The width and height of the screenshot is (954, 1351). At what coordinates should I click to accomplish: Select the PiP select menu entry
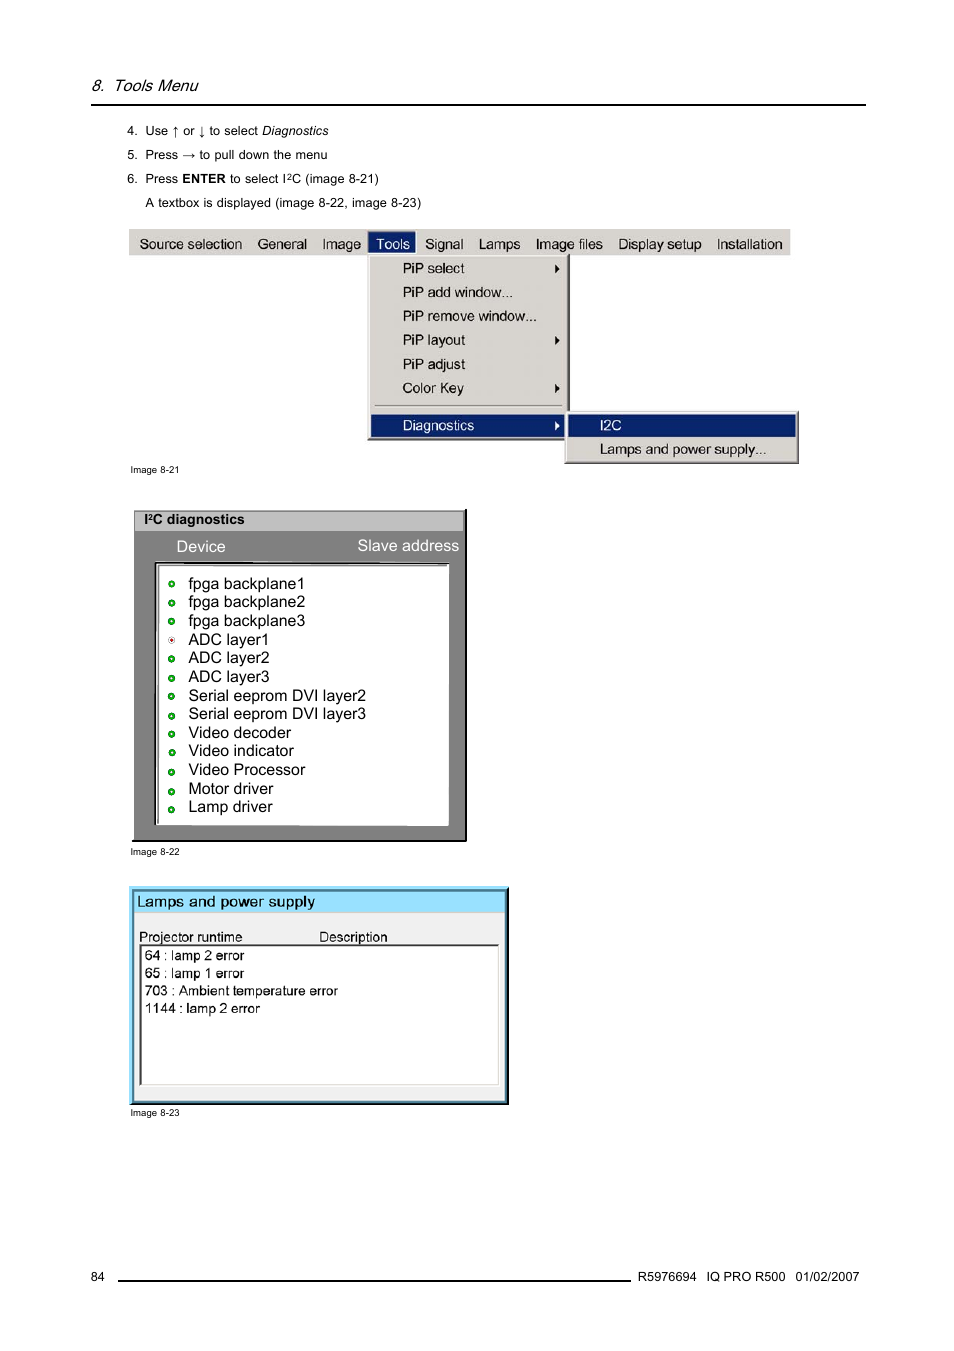click(467, 268)
